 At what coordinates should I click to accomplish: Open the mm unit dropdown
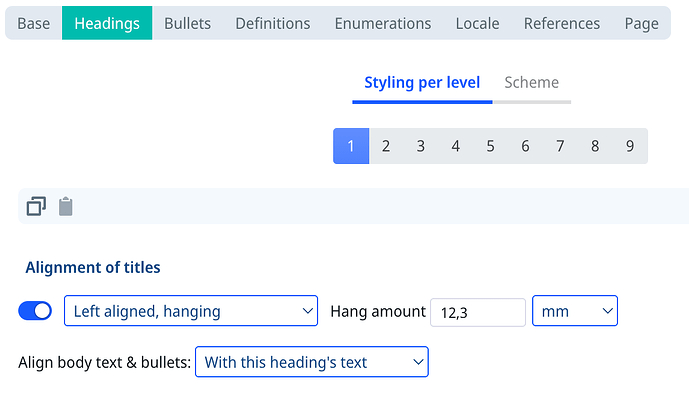(575, 311)
